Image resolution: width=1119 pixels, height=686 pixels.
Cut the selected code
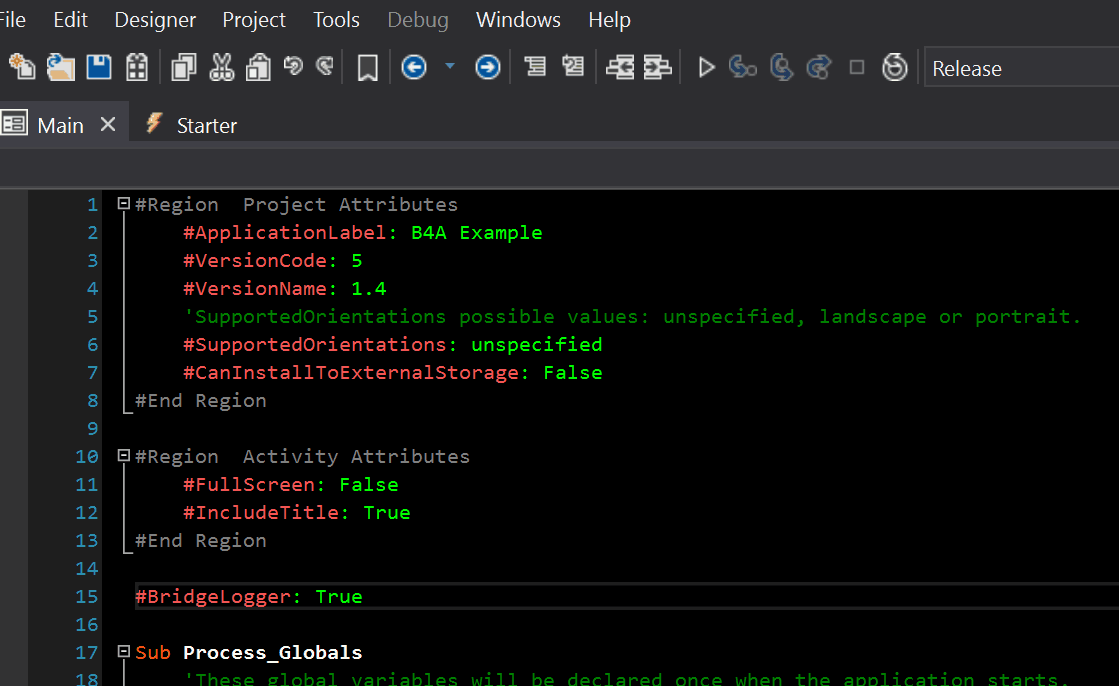pyautogui.click(x=222, y=66)
